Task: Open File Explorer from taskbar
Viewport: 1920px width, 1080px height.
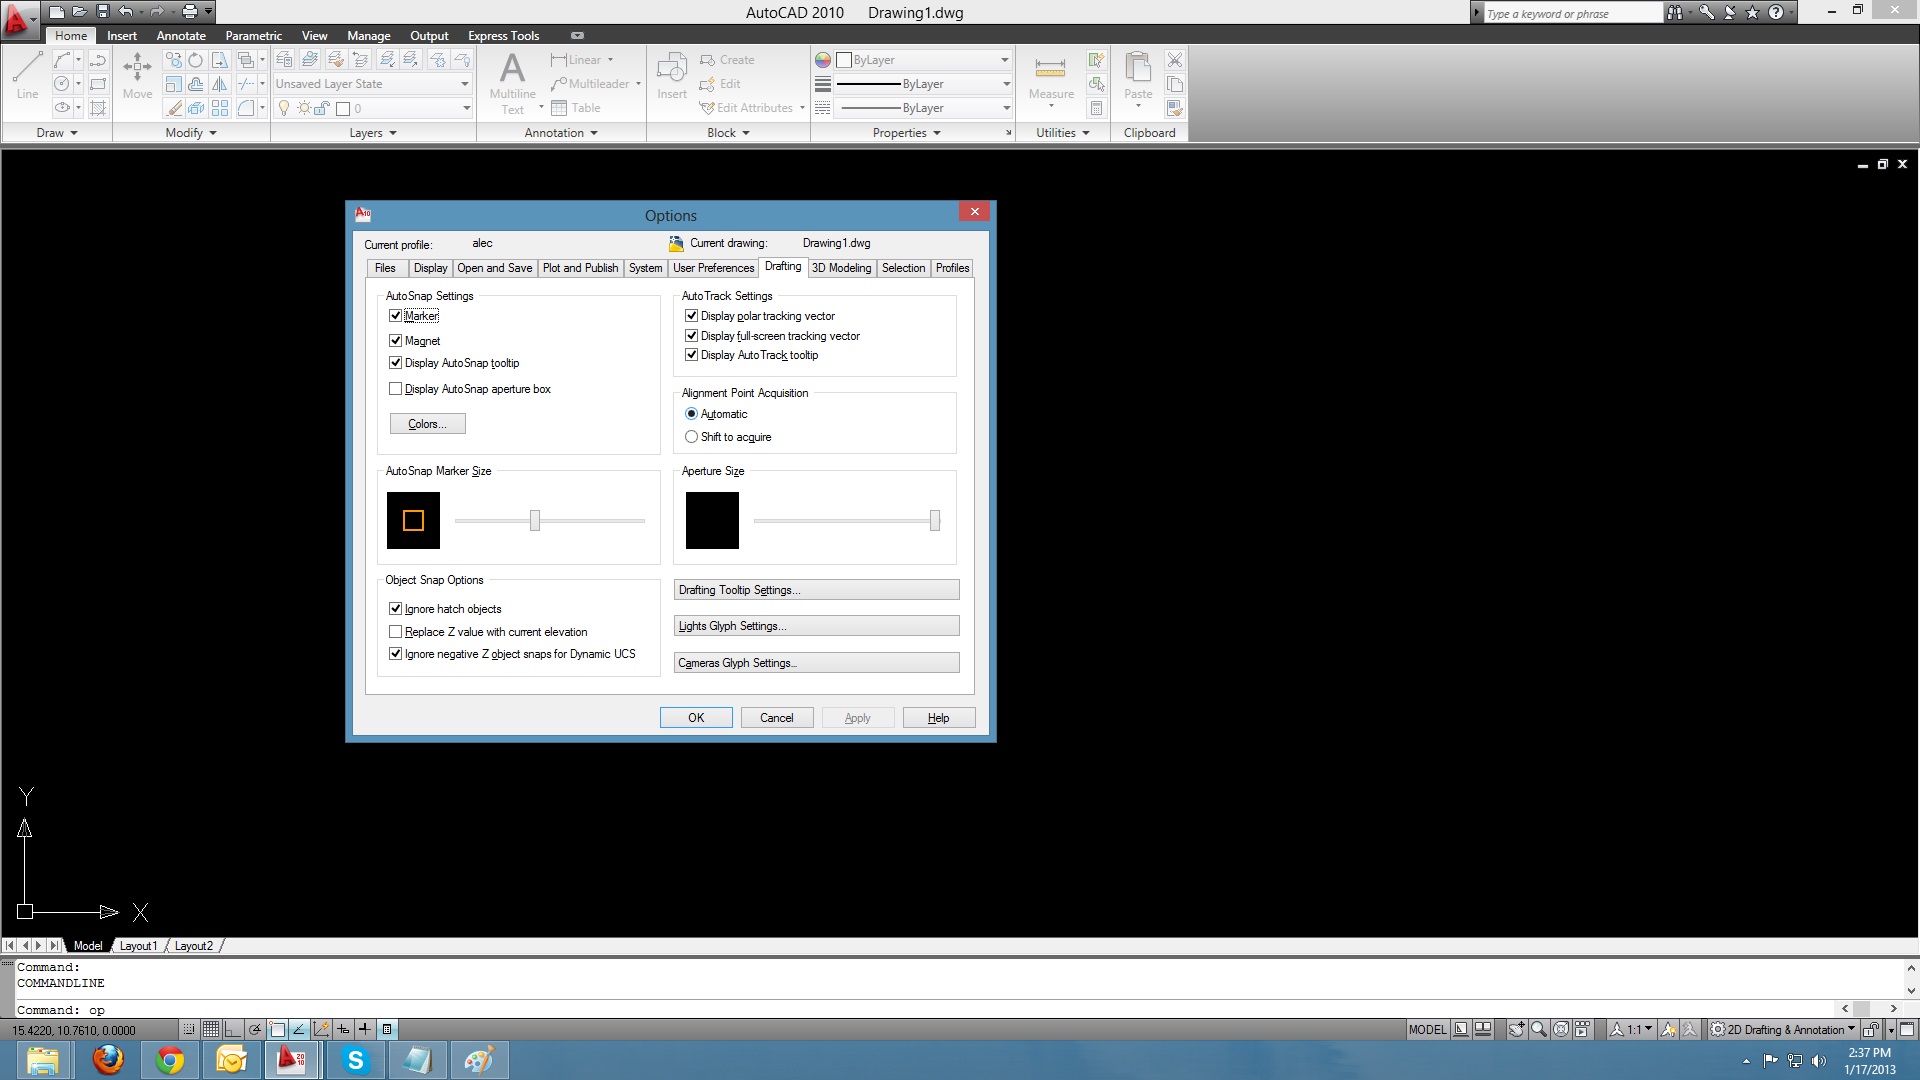Action: coord(42,1059)
